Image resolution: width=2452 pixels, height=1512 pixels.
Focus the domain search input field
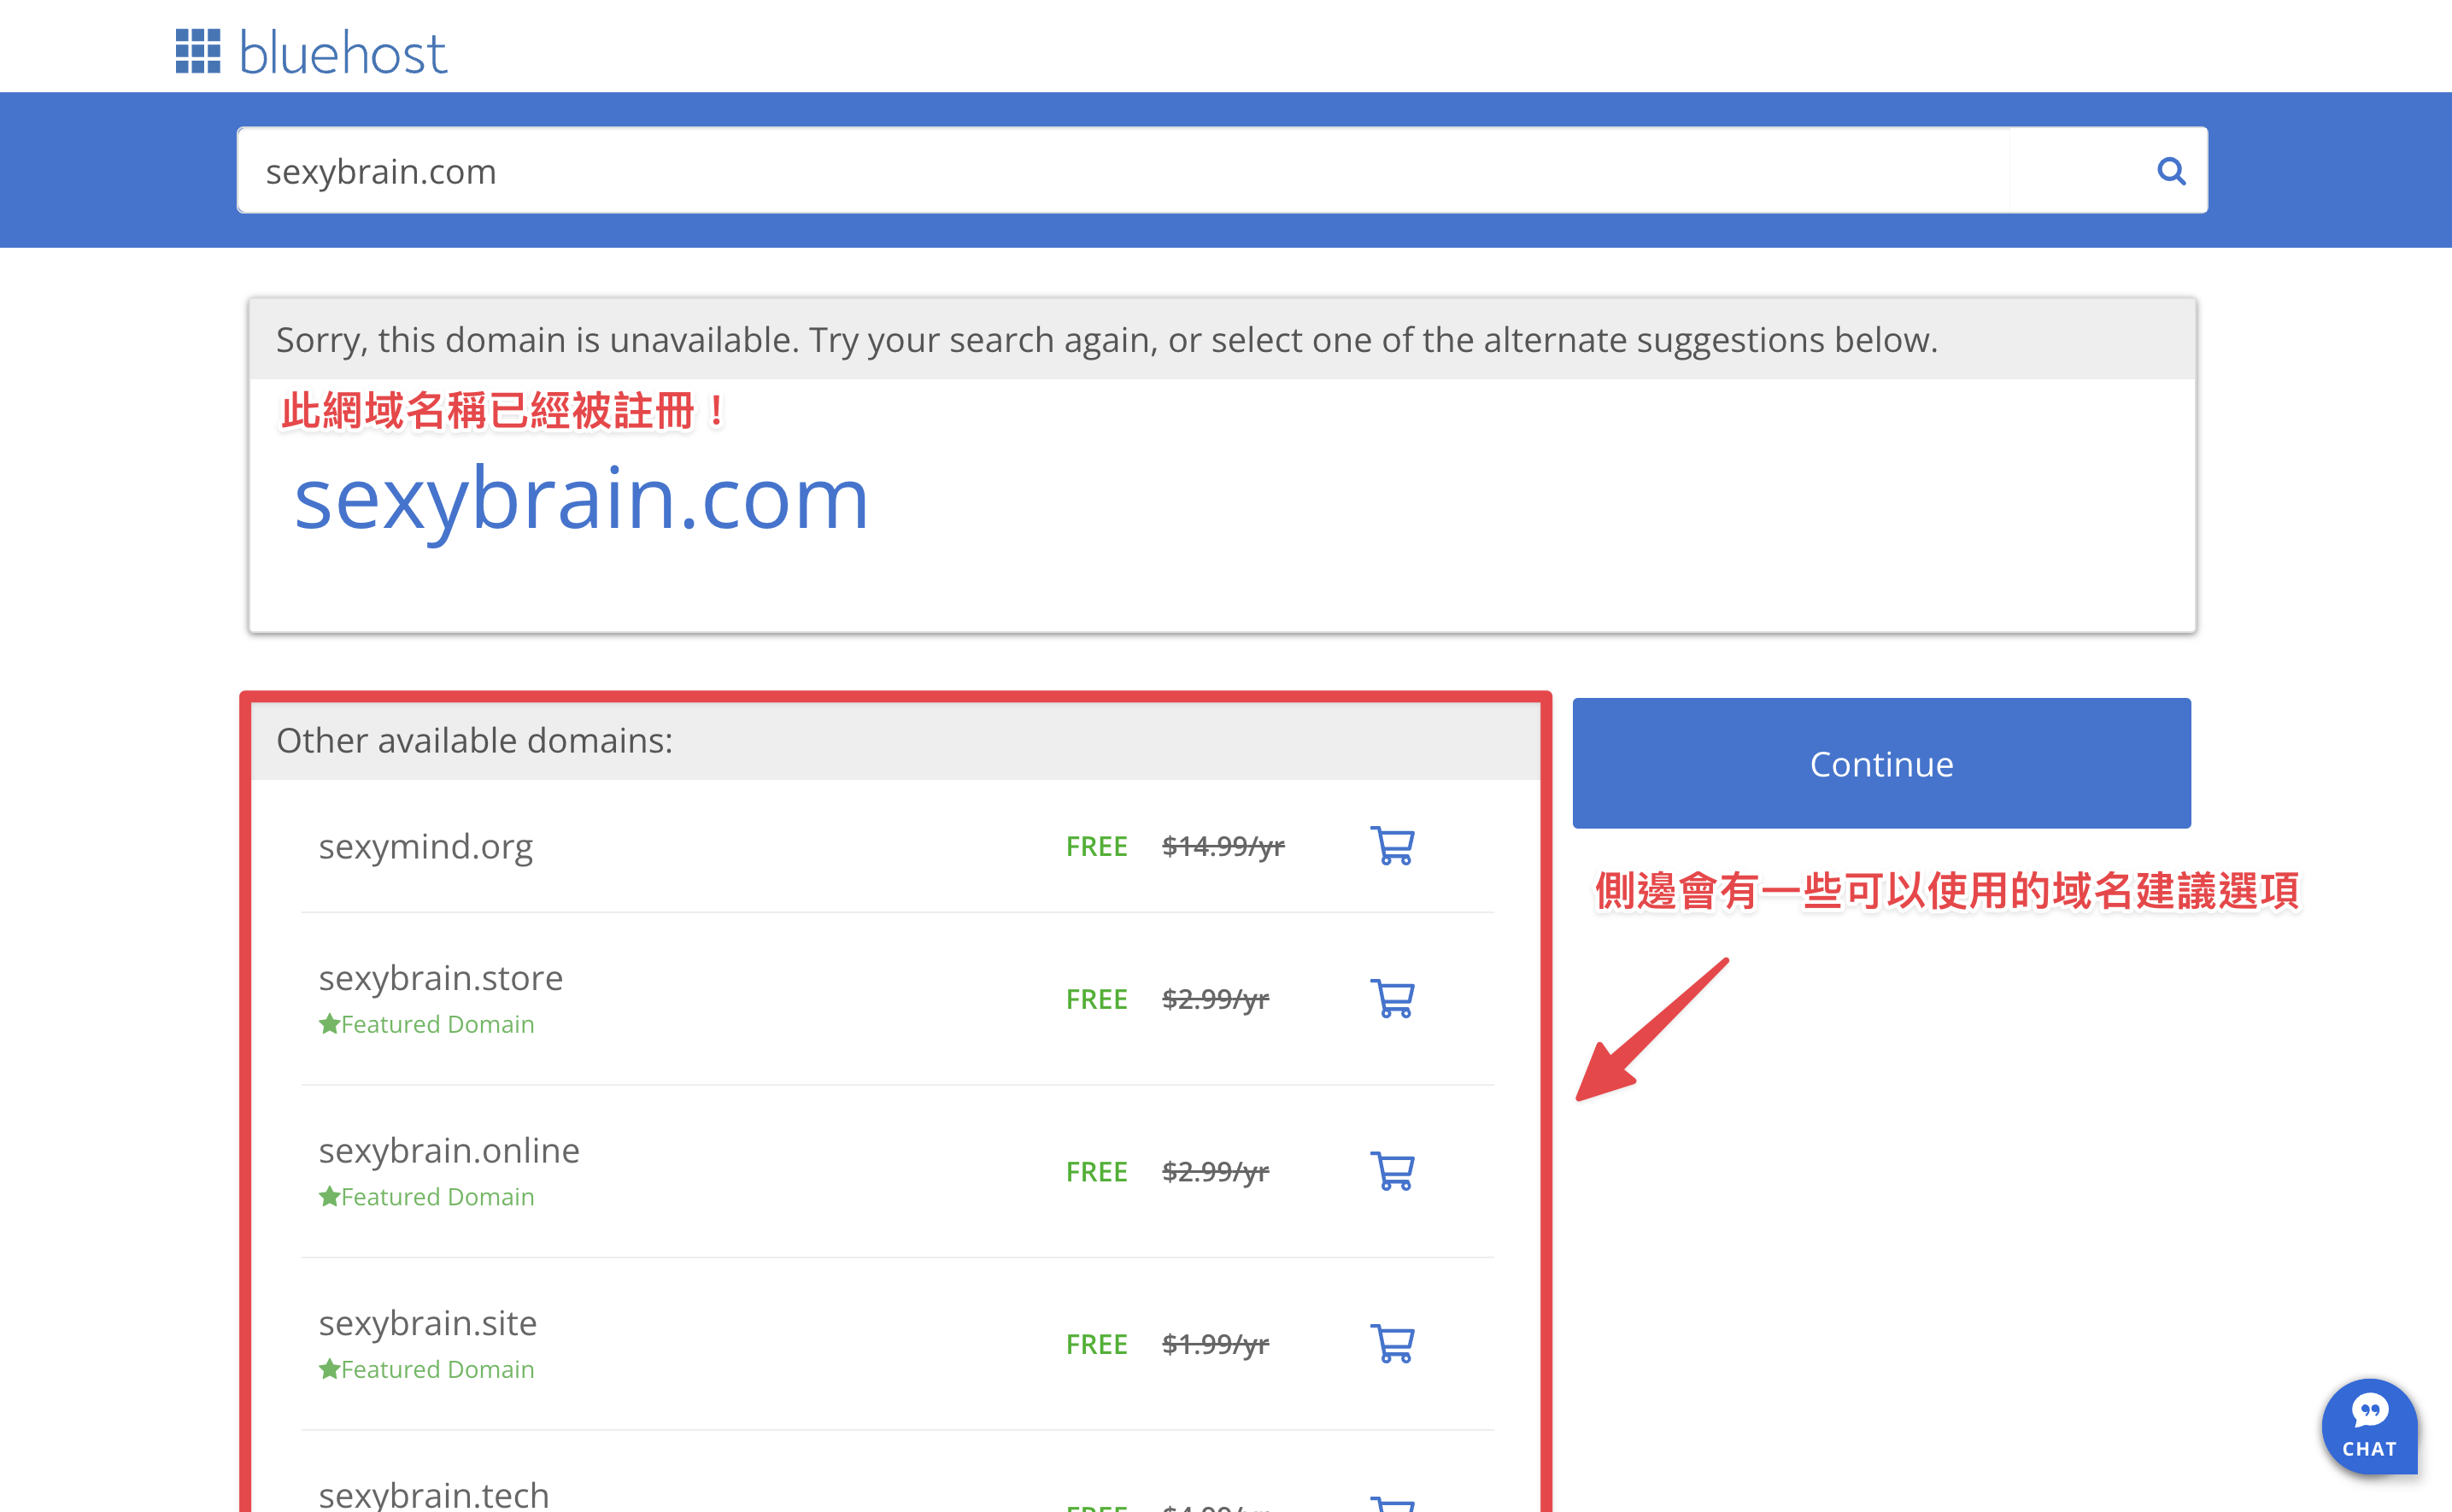coord(1123,171)
